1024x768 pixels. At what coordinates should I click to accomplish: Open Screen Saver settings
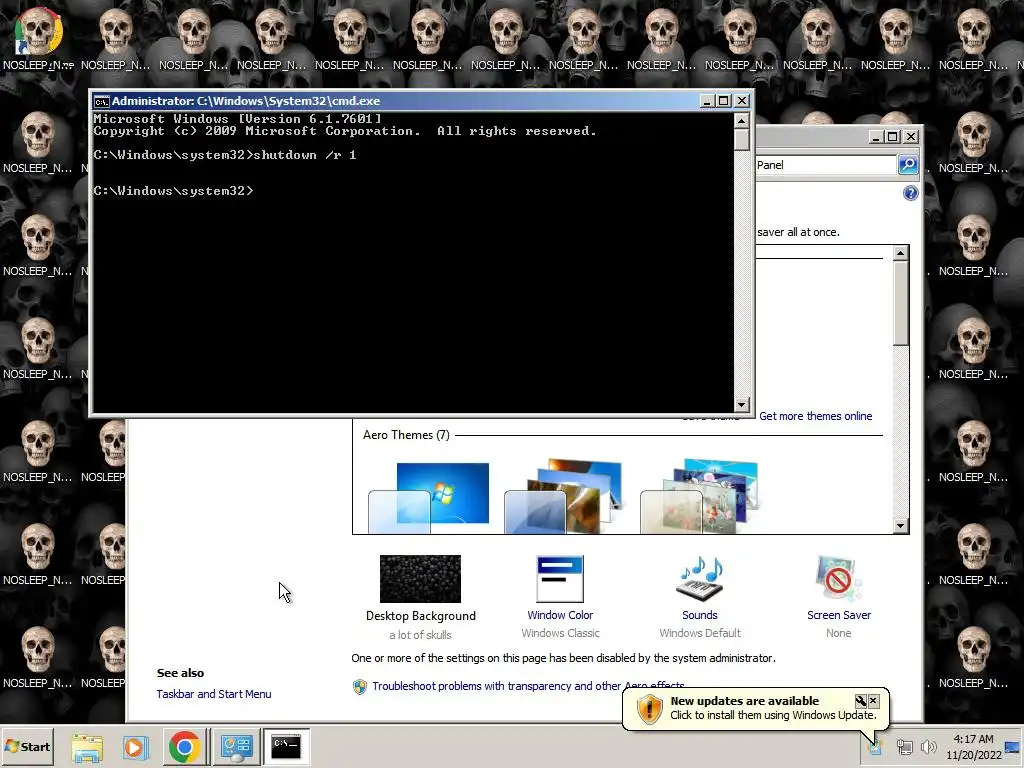(839, 579)
